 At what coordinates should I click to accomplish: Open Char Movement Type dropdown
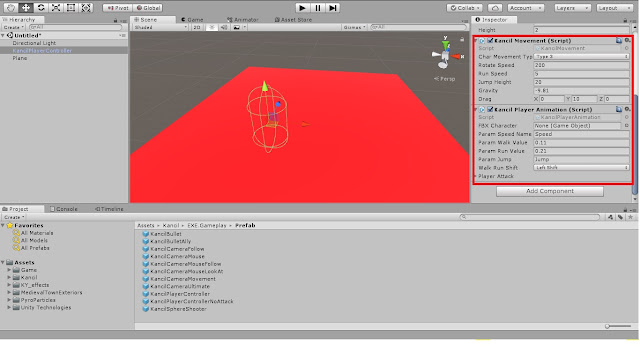581,57
